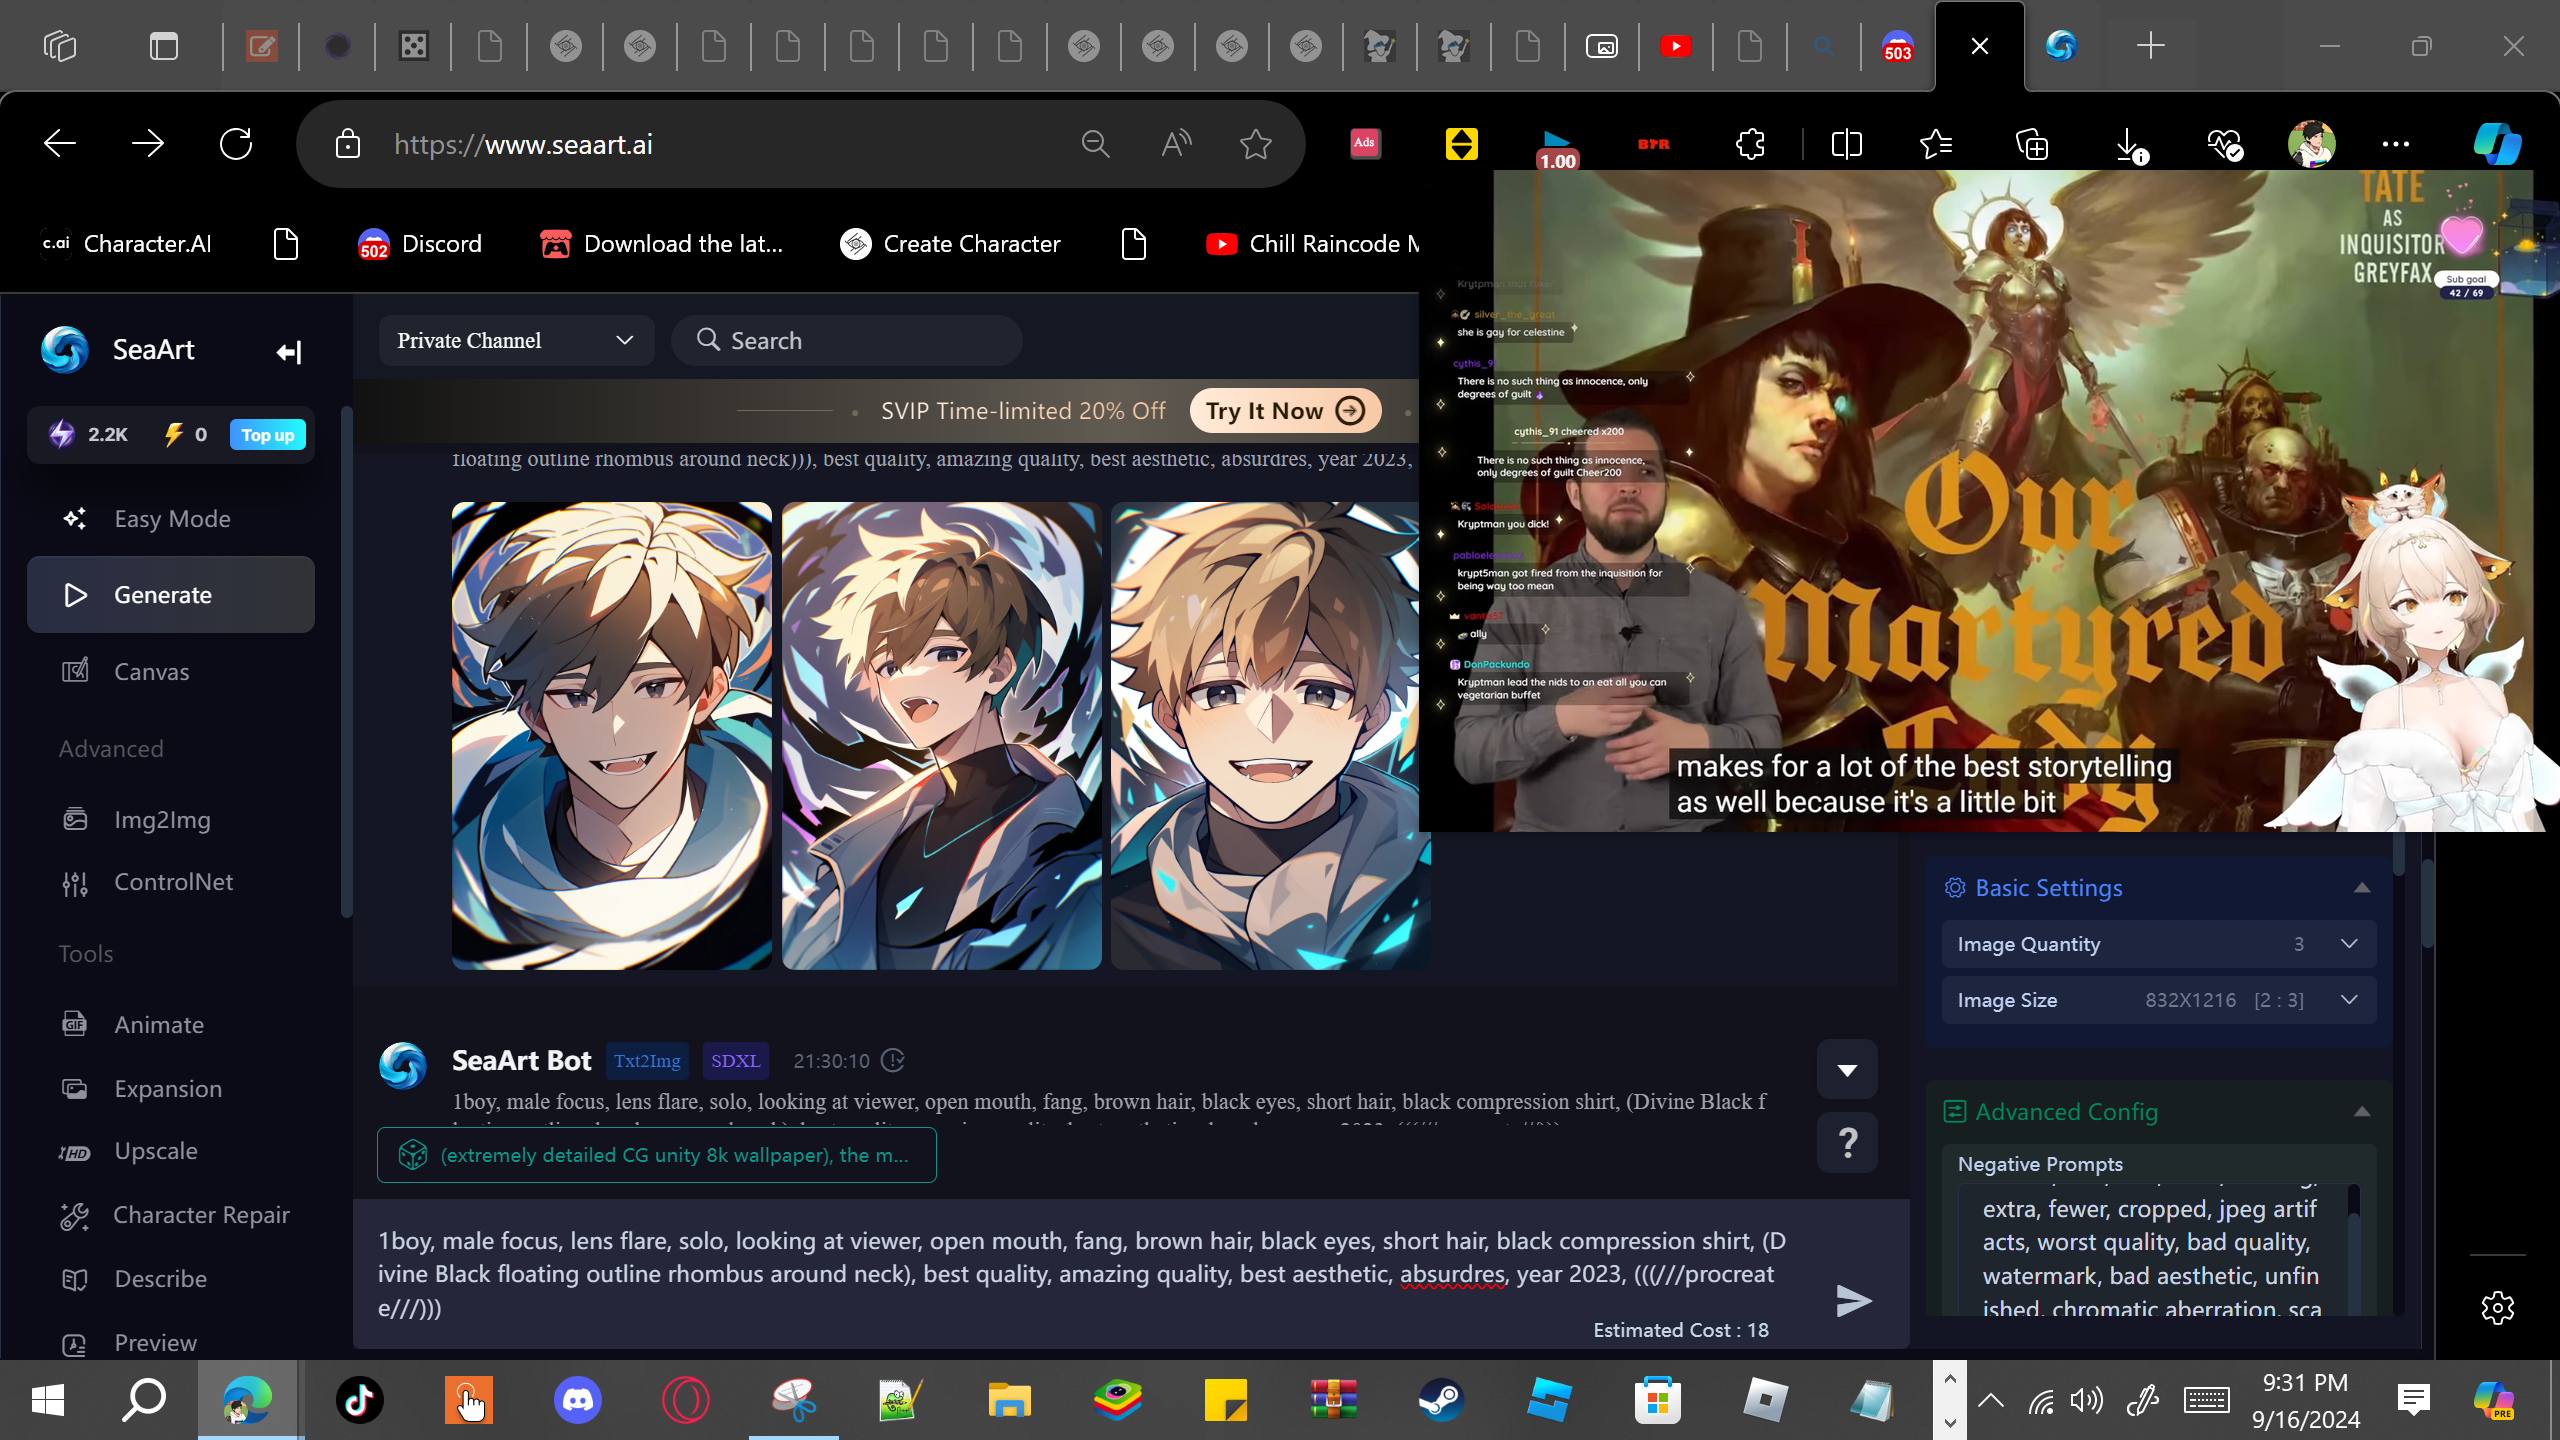
Task: Go forward in browser
Action: point(148,144)
